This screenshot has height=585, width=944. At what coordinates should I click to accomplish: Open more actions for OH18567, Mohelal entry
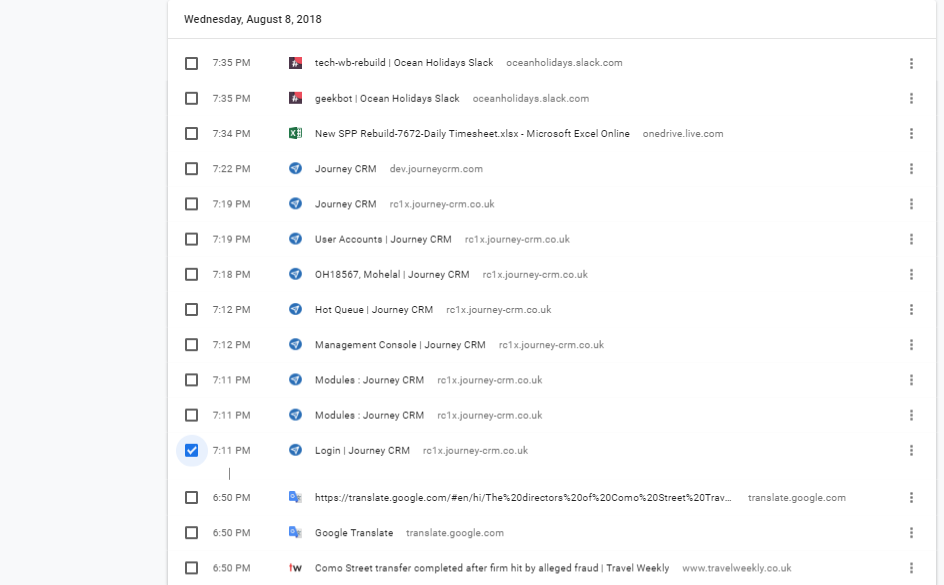coord(911,274)
